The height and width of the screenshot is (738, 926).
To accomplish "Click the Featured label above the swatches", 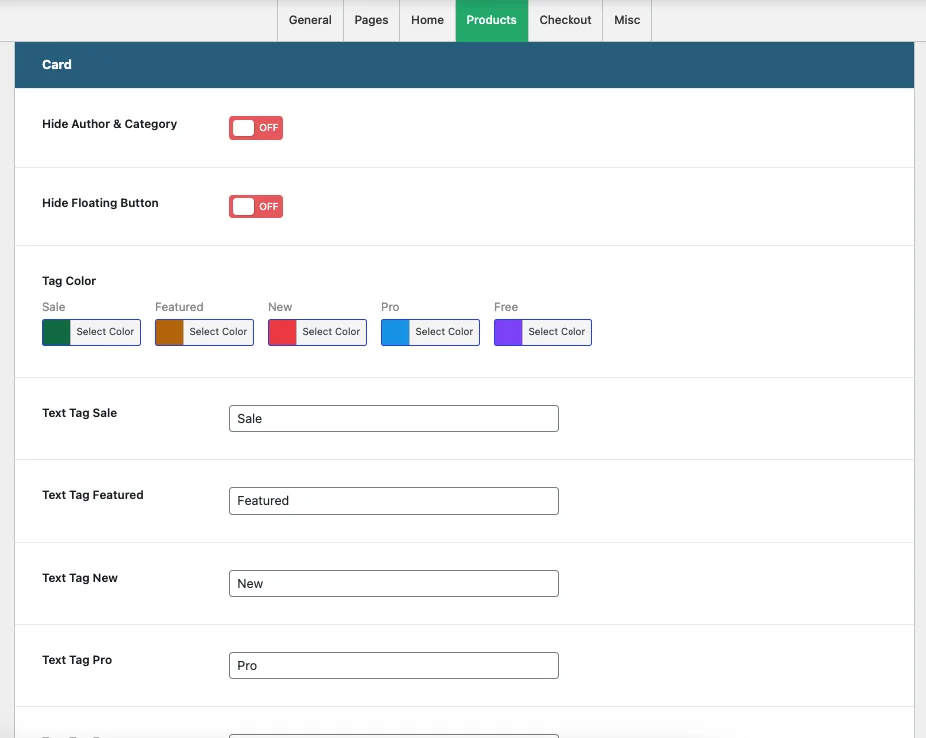I will pyautogui.click(x=179, y=307).
